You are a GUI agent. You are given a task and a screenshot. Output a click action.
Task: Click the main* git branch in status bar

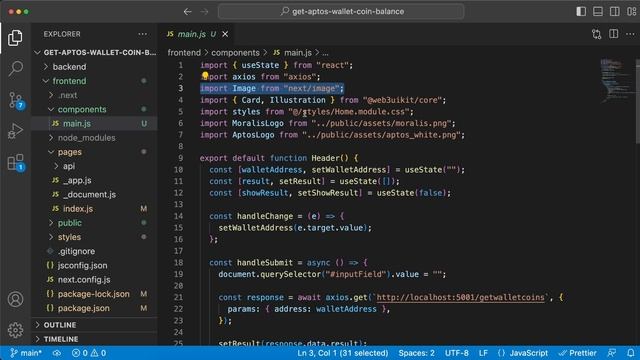tap(26, 353)
